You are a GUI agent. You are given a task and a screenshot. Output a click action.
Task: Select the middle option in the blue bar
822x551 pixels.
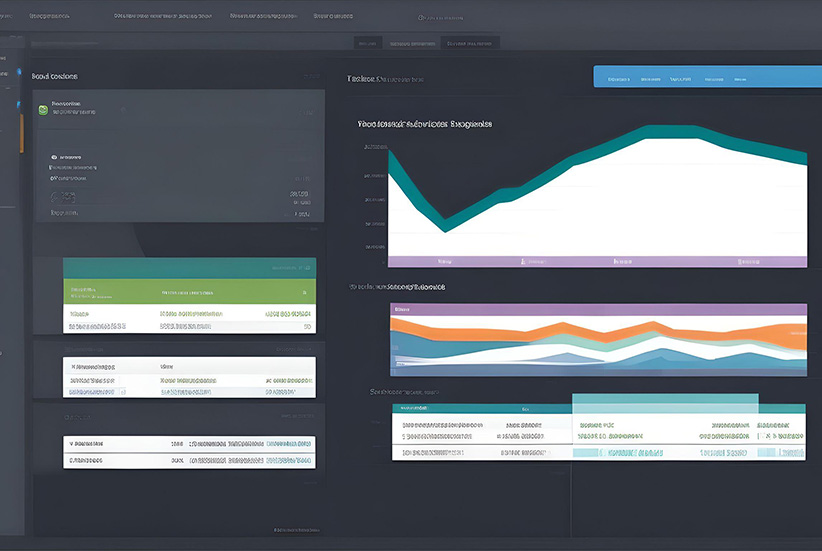681,78
